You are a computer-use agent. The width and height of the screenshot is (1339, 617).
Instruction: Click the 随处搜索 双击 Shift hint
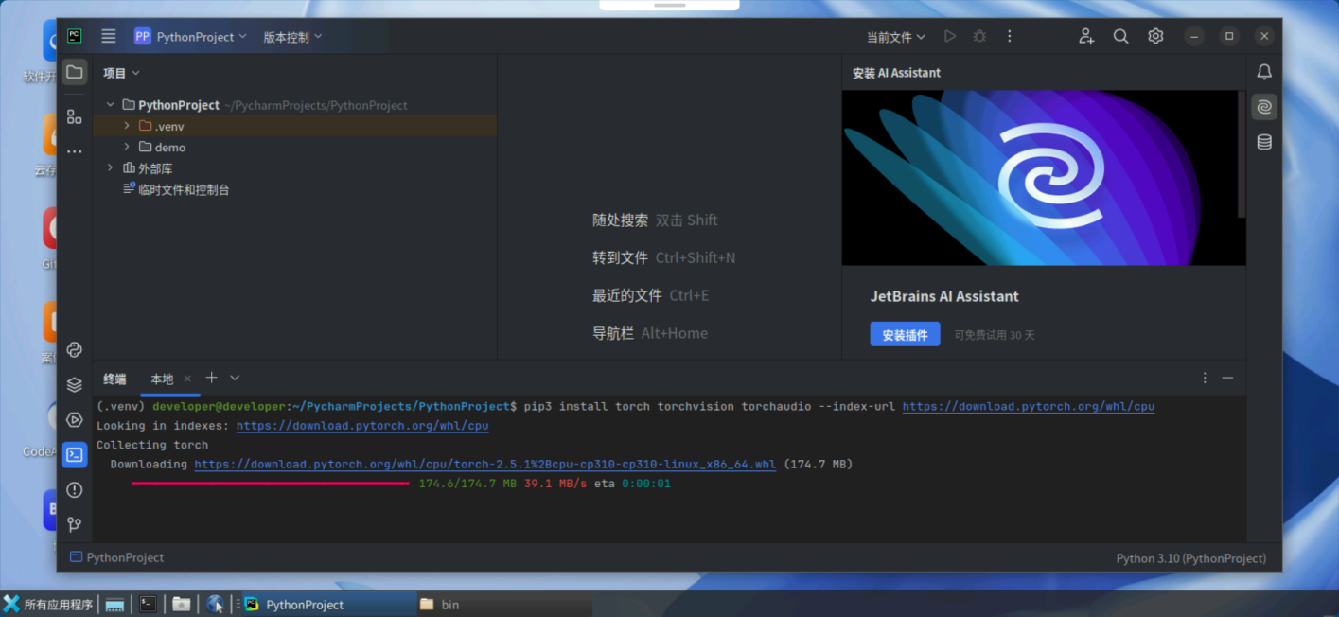coord(655,220)
